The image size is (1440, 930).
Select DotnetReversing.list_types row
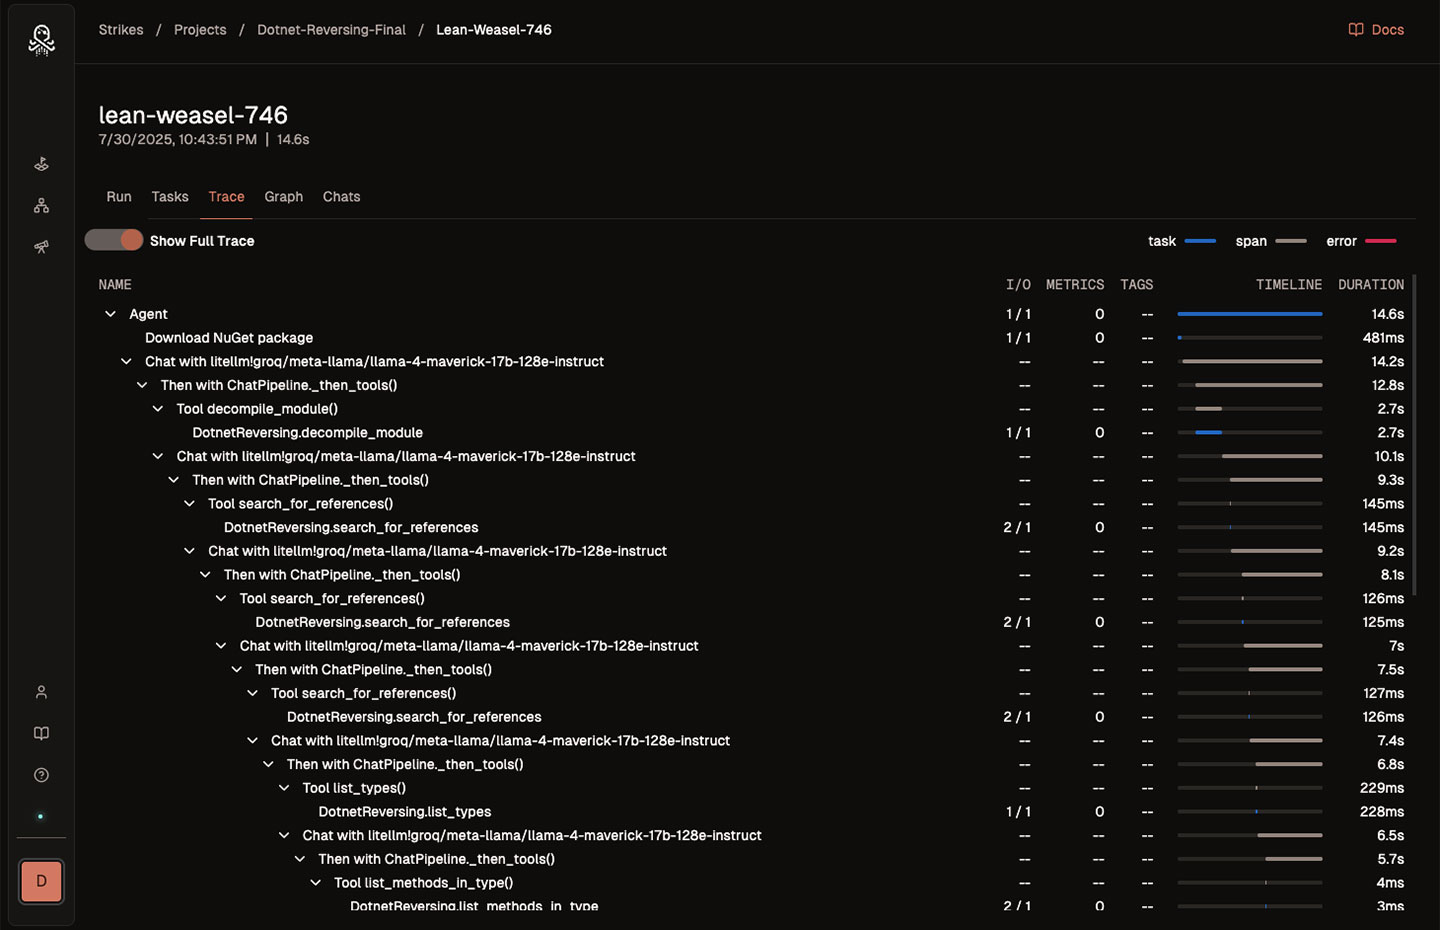751,812
